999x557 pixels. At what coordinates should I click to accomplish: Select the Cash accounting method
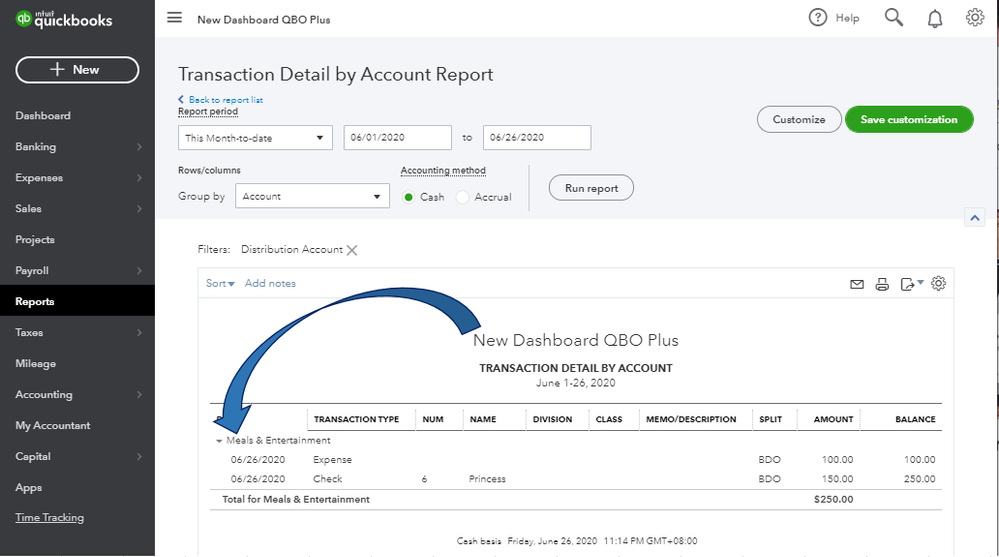click(409, 197)
